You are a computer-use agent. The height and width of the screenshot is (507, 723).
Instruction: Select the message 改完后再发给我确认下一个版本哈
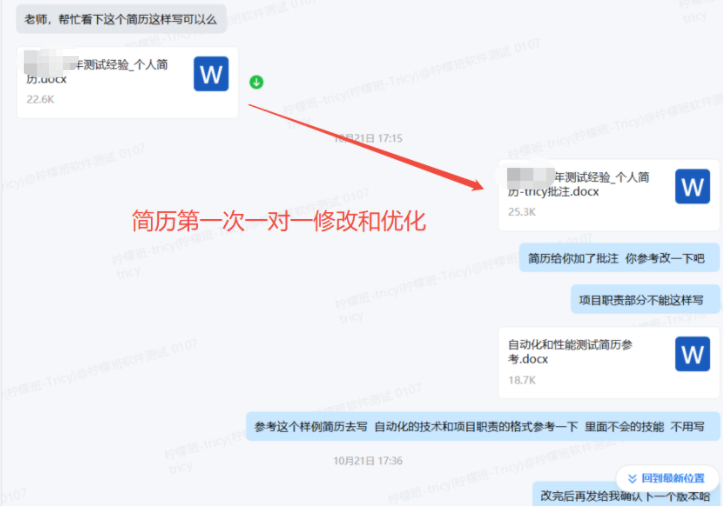625,495
